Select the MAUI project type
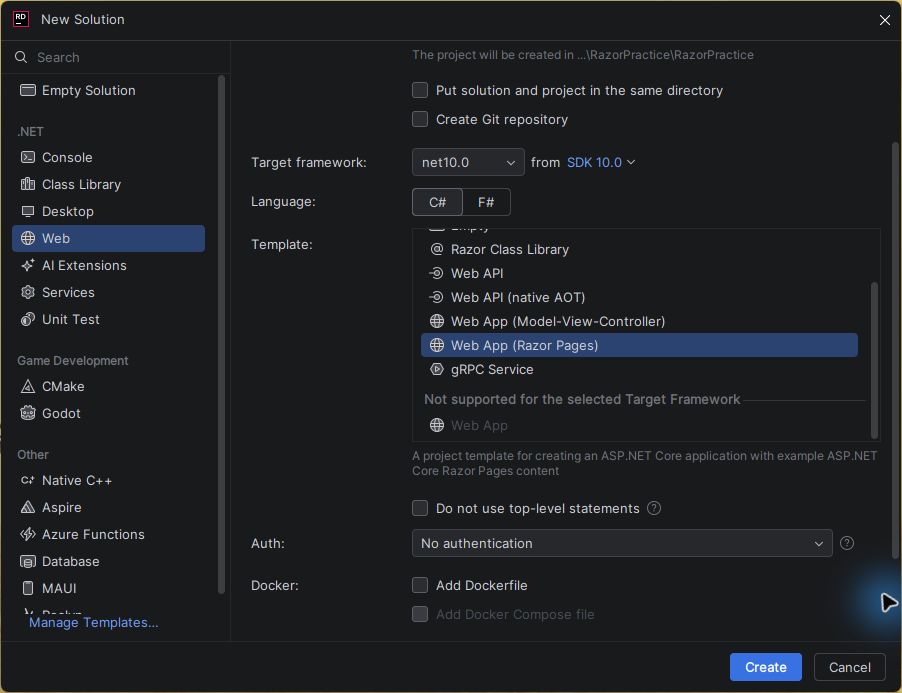Image resolution: width=902 pixels, height=693 pixels. point(108,588)
